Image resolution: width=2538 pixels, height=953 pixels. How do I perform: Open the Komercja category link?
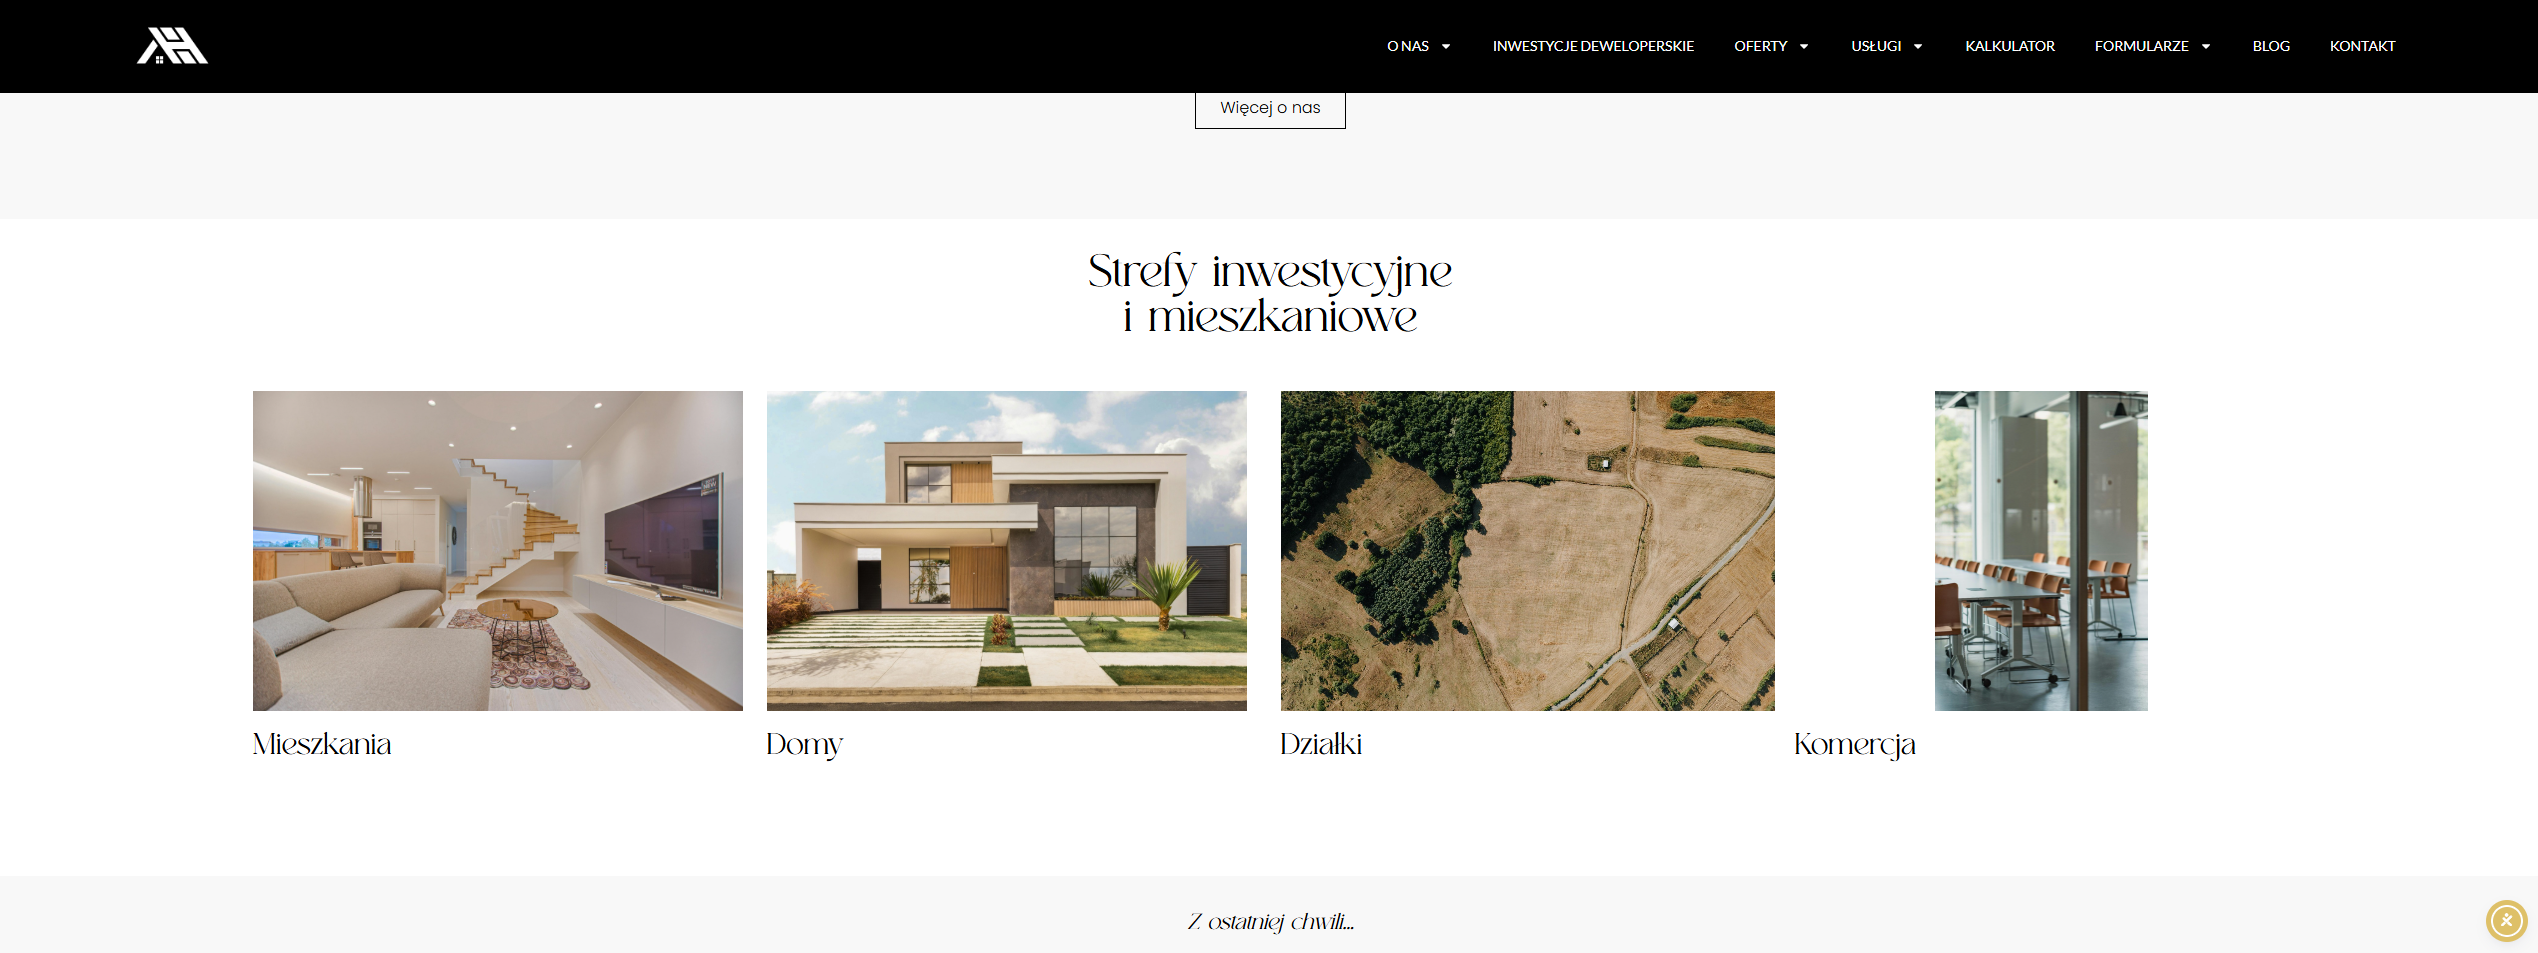[x=1854, y=744]
